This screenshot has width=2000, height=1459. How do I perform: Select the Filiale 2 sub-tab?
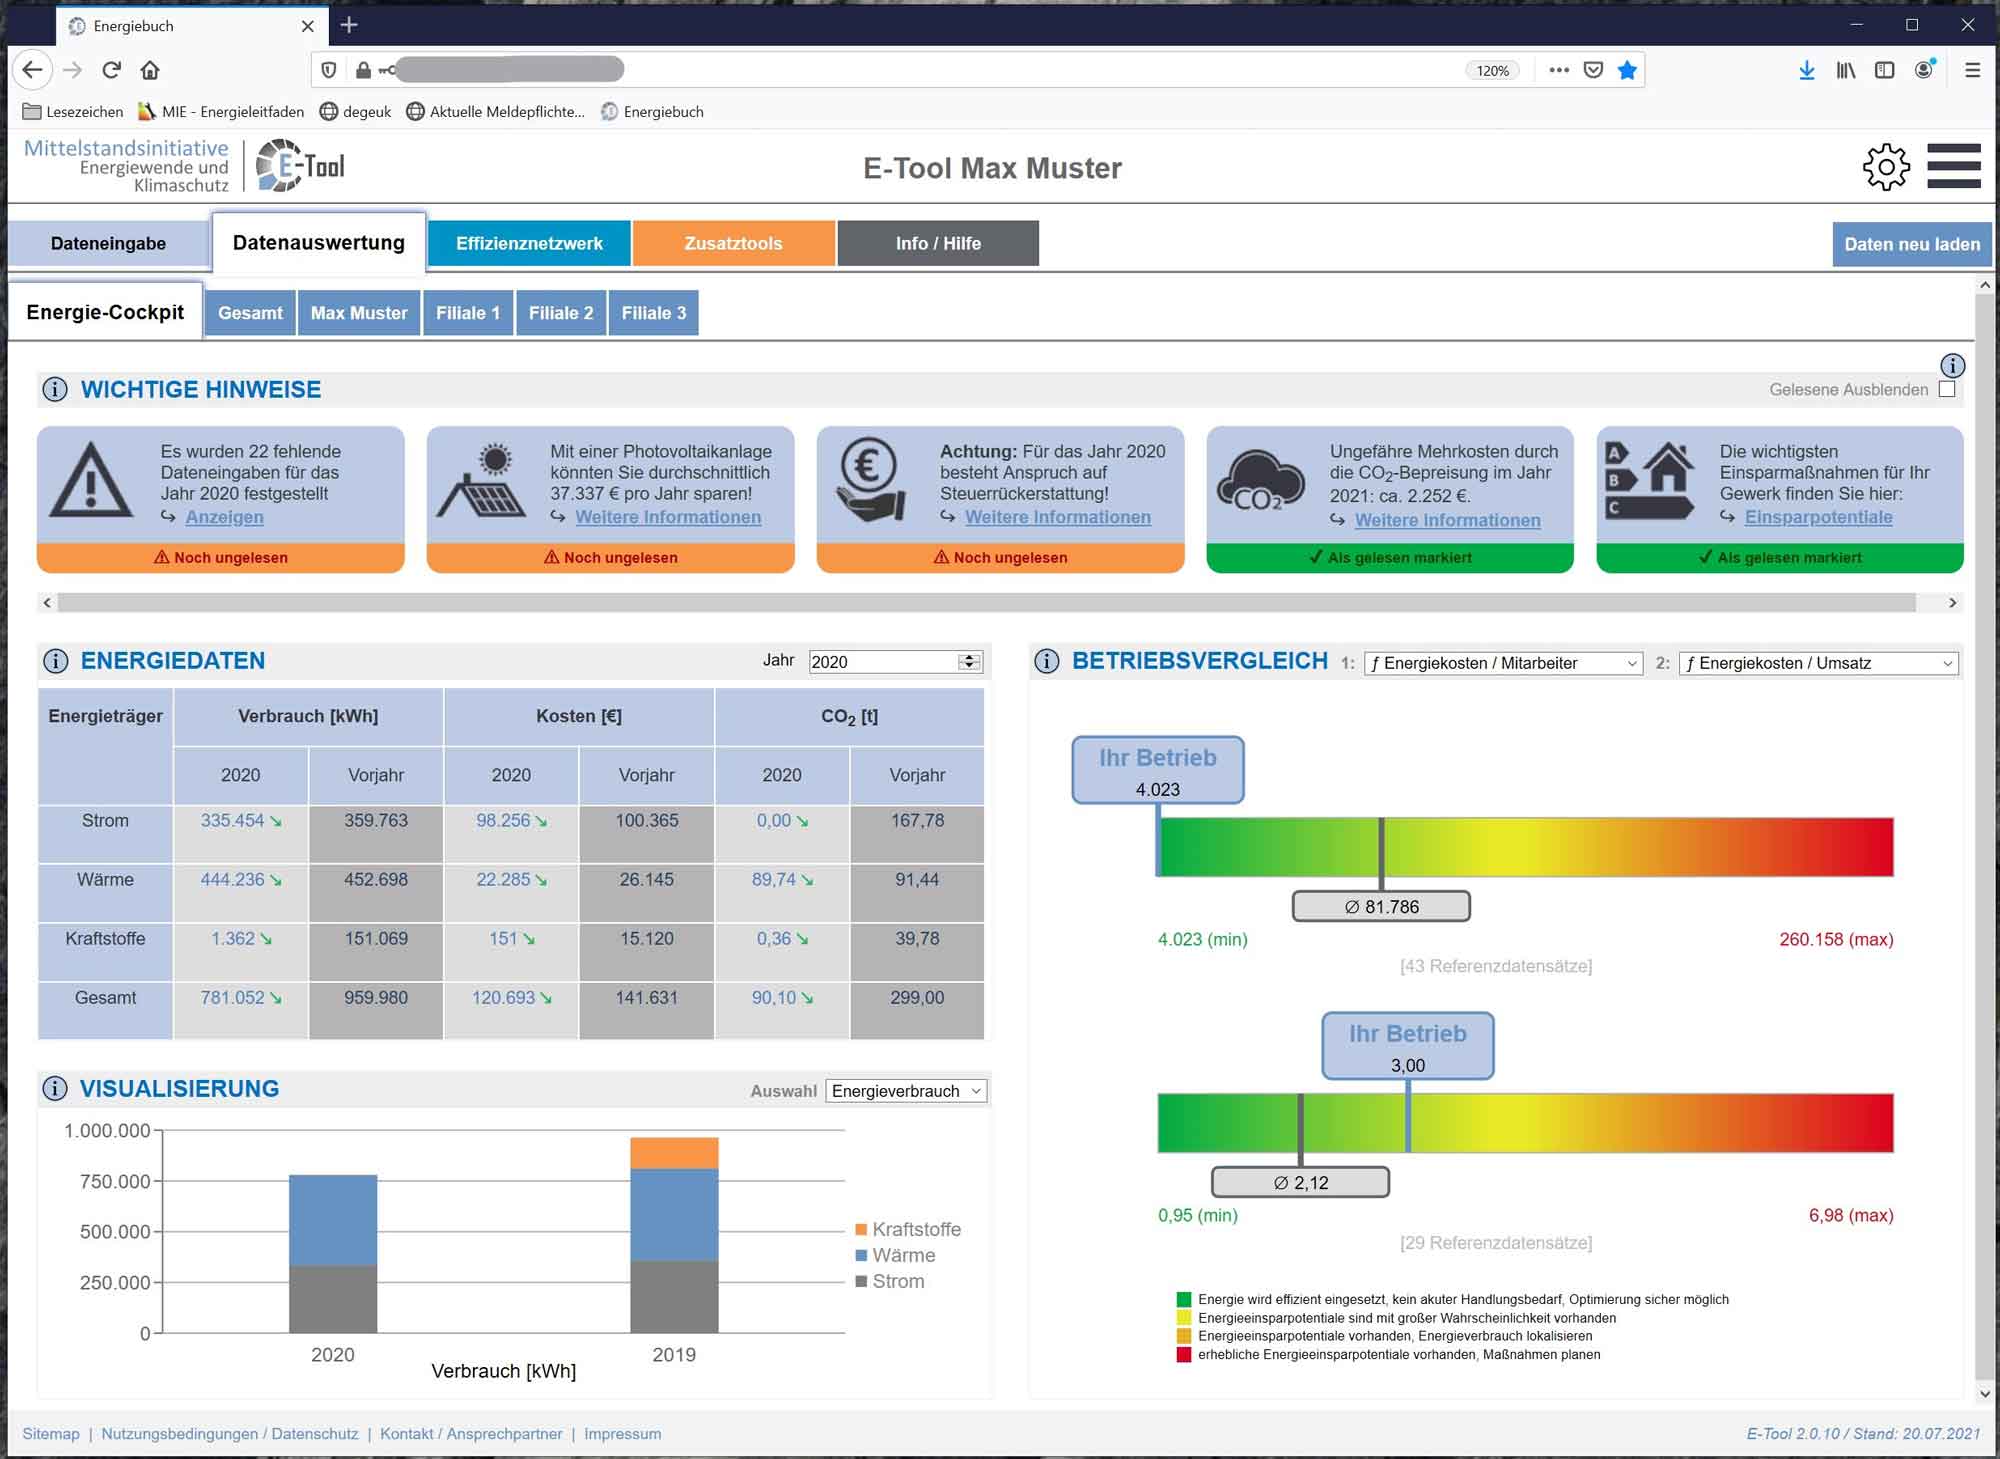tap(560, 313)
